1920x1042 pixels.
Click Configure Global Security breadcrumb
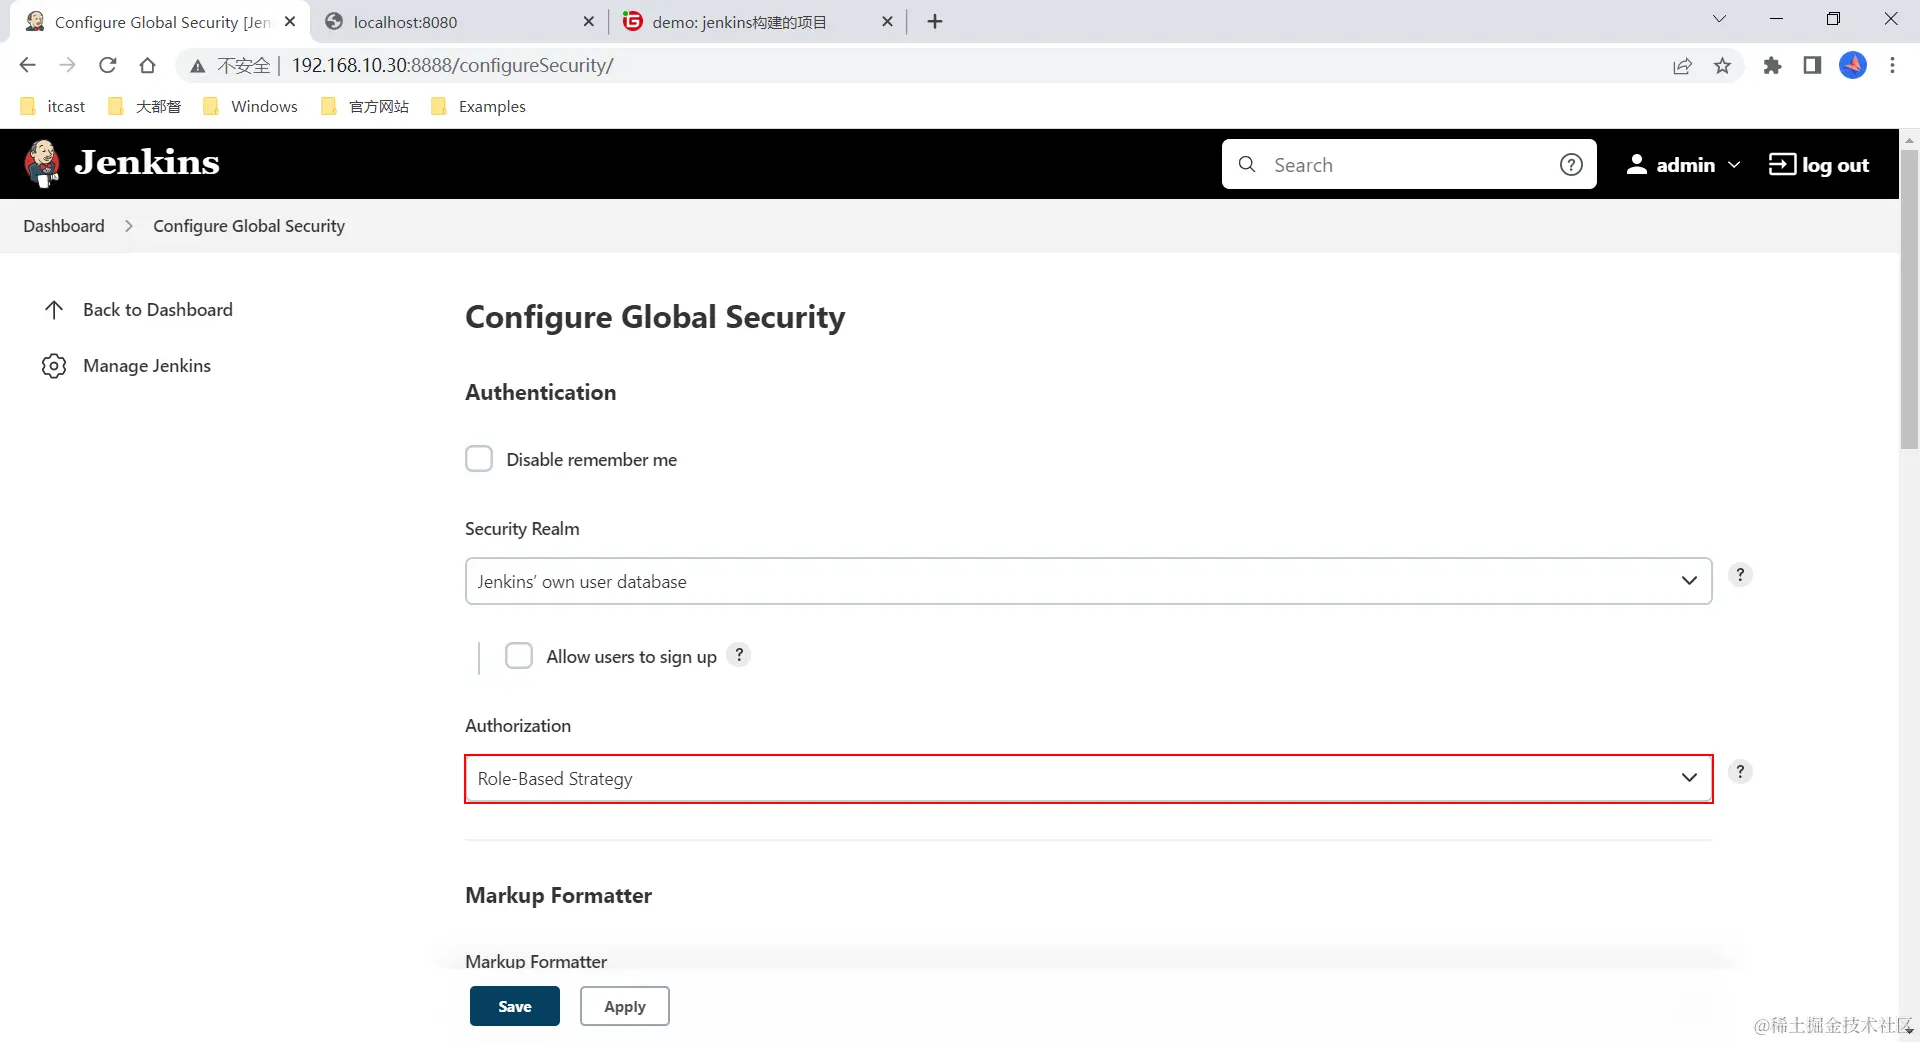pos(249,226)
